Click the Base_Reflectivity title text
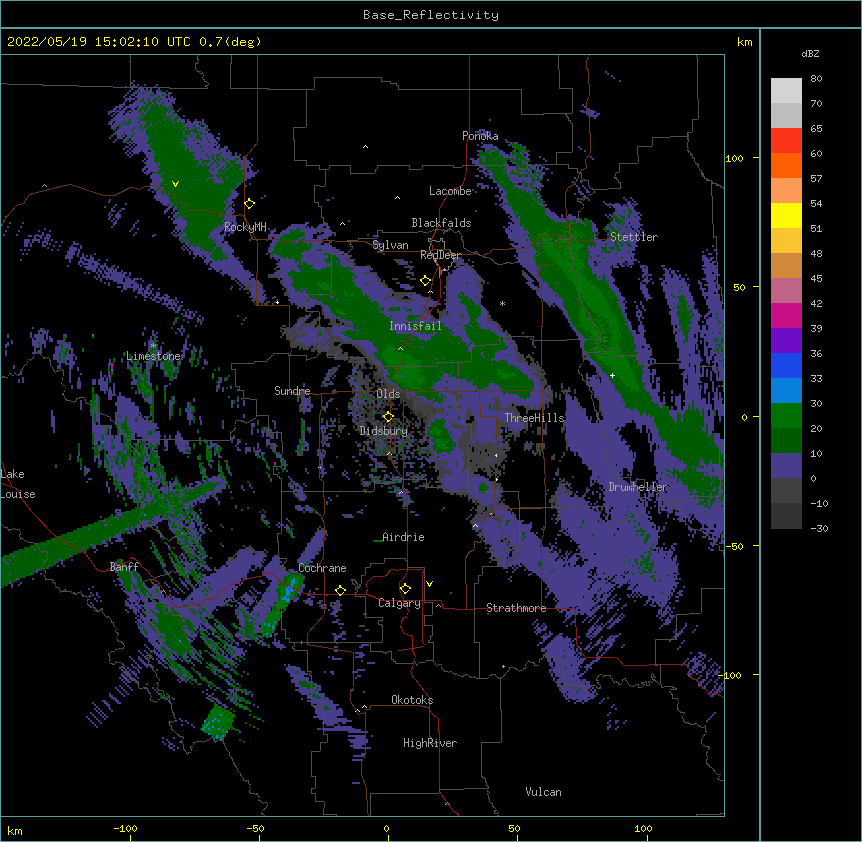Screen dimensions: 862x842 pos(431,15)
